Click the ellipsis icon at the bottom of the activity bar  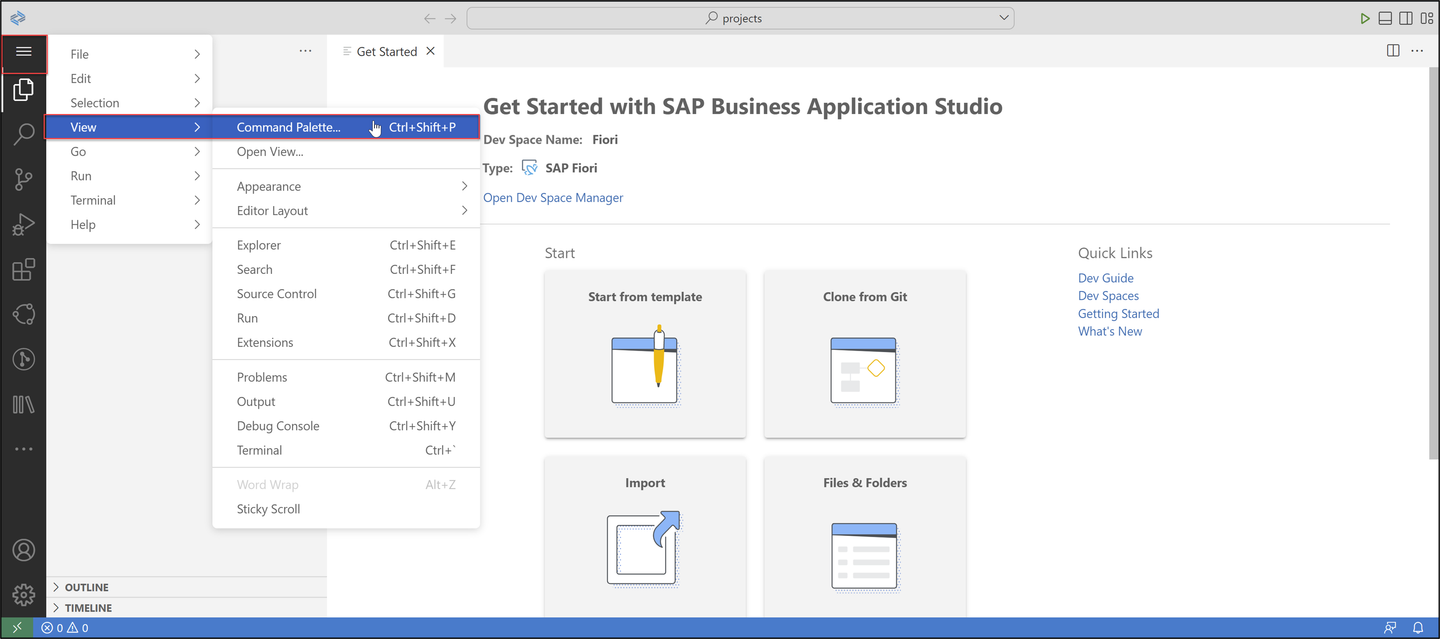coord(24,449)
